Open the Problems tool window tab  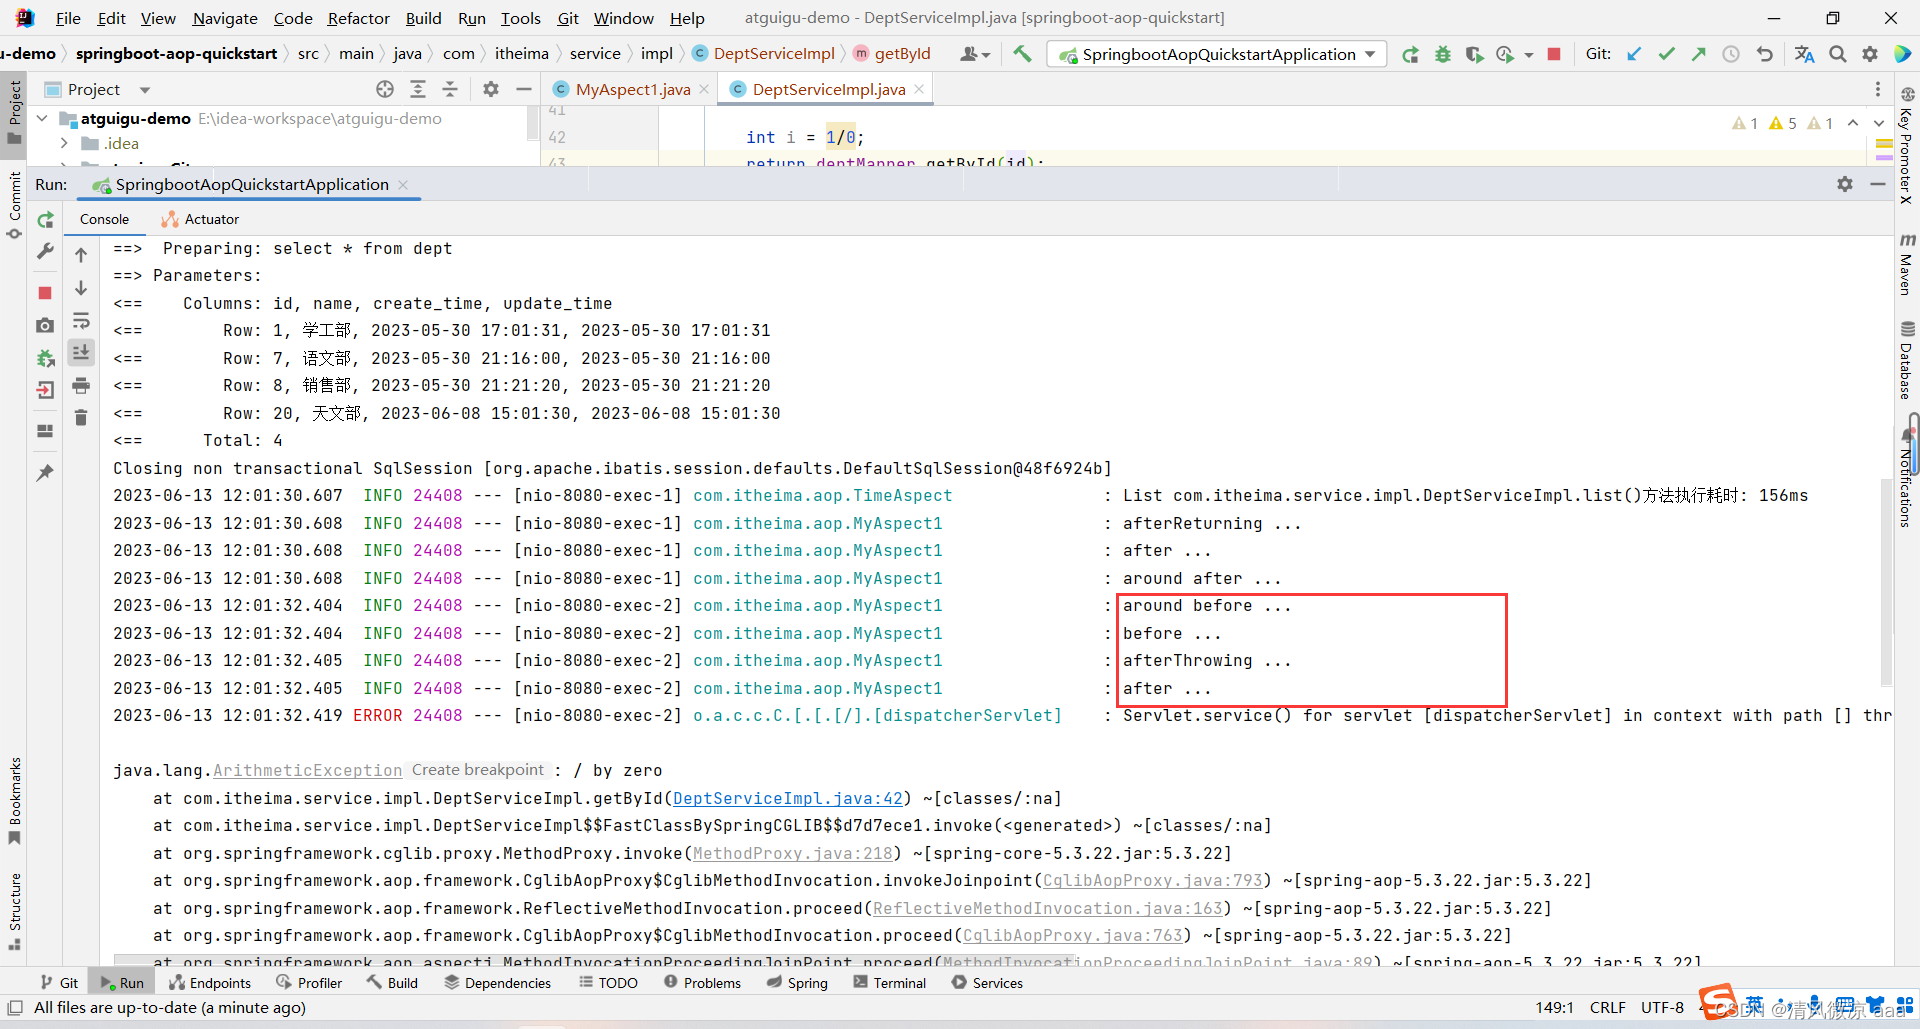point(702,983)
